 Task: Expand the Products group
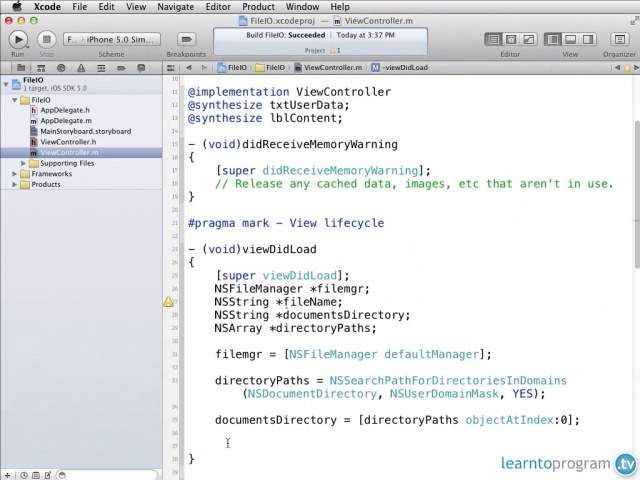[15, 184]
